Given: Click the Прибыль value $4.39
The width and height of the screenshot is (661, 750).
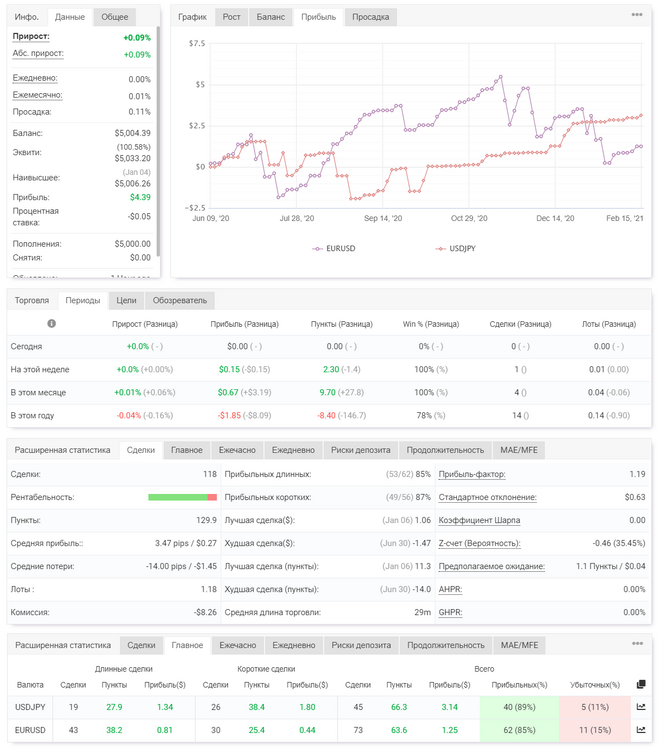Looking at the screenshot, I should 140,197.
